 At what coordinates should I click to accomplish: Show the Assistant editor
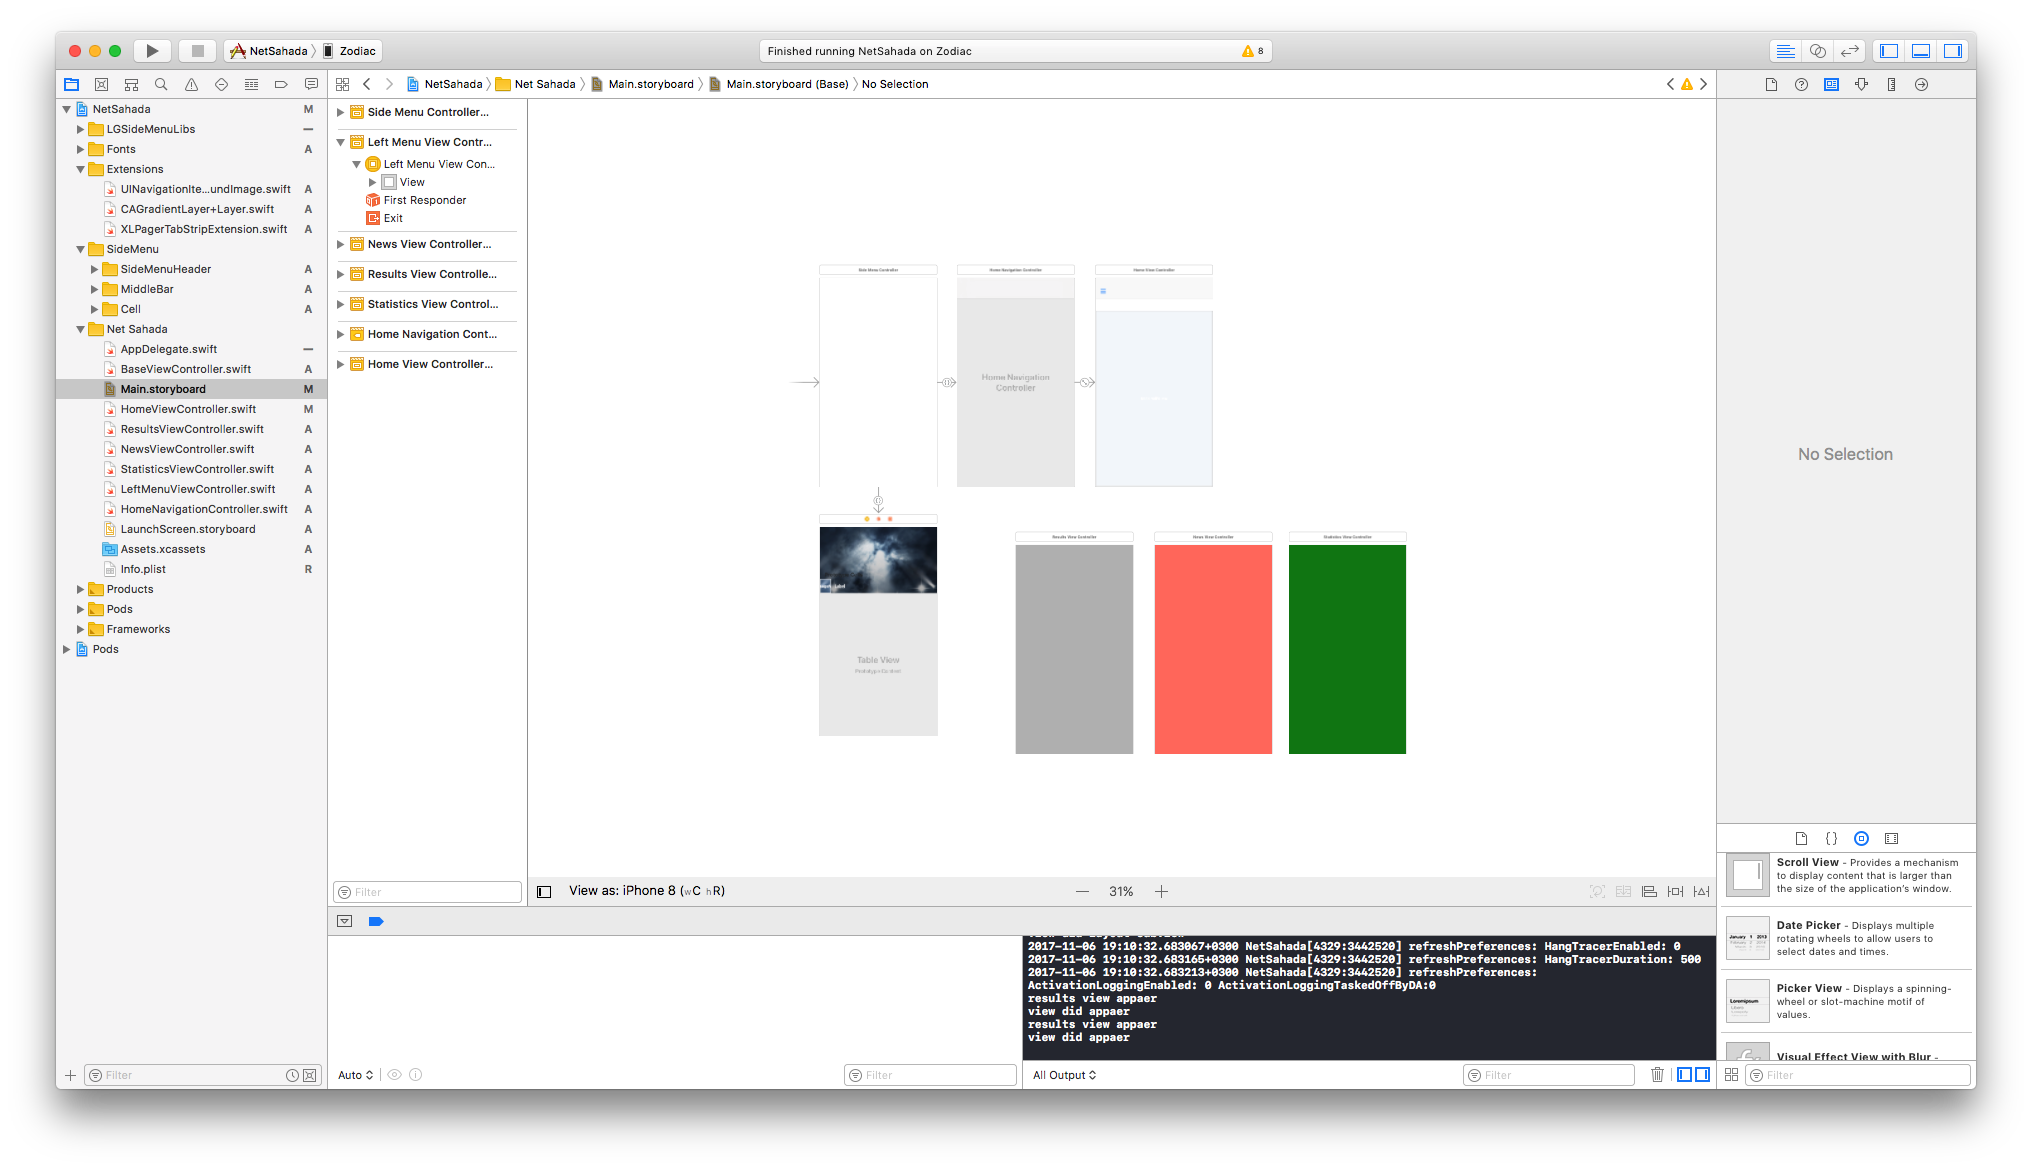coord(1818,51)
